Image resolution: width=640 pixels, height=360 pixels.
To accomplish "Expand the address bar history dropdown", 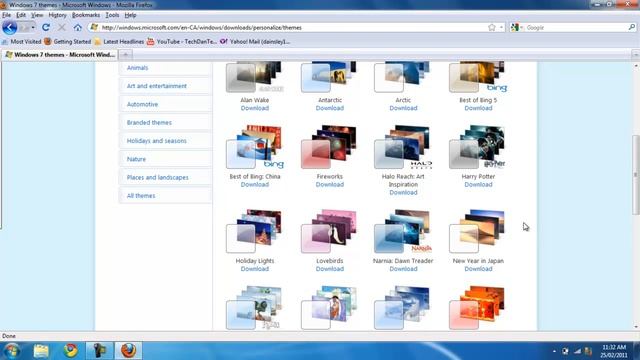I will pyautogui.click(x=501, y=27).
